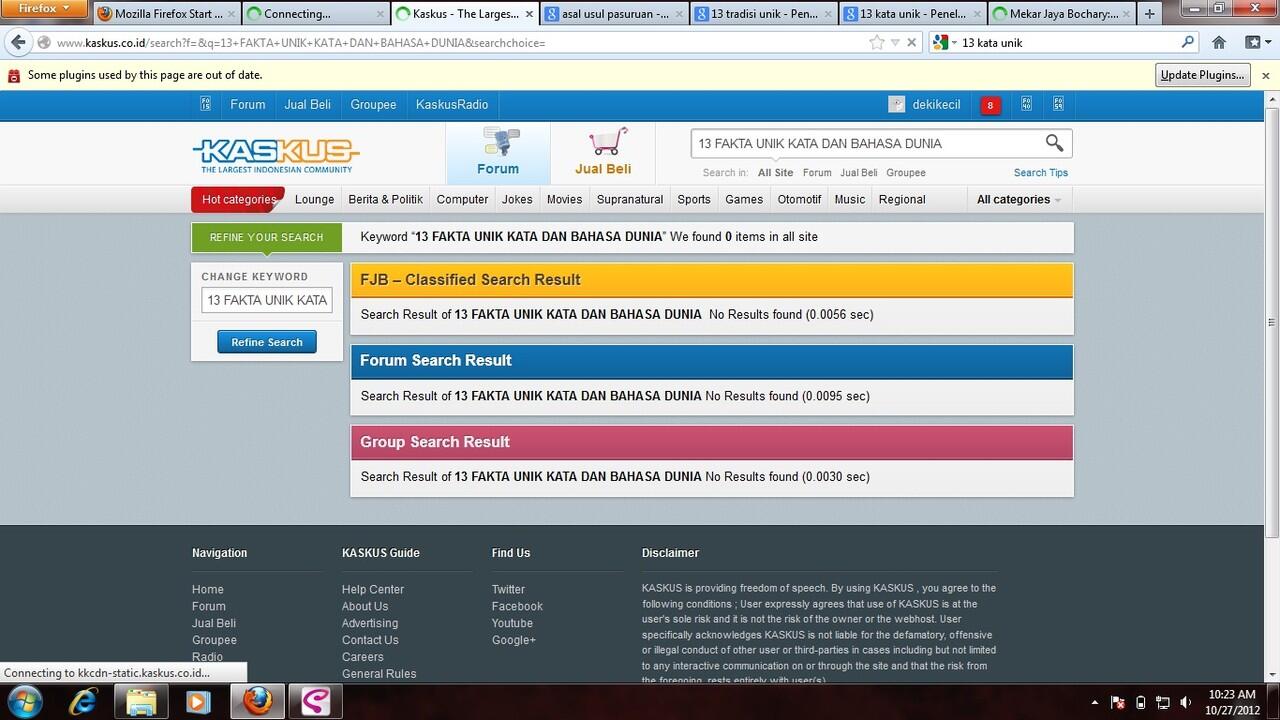The height and width of the screenshot is (720, 1280).
Task: Expand the All categories dropdown
Action: 1019,199
